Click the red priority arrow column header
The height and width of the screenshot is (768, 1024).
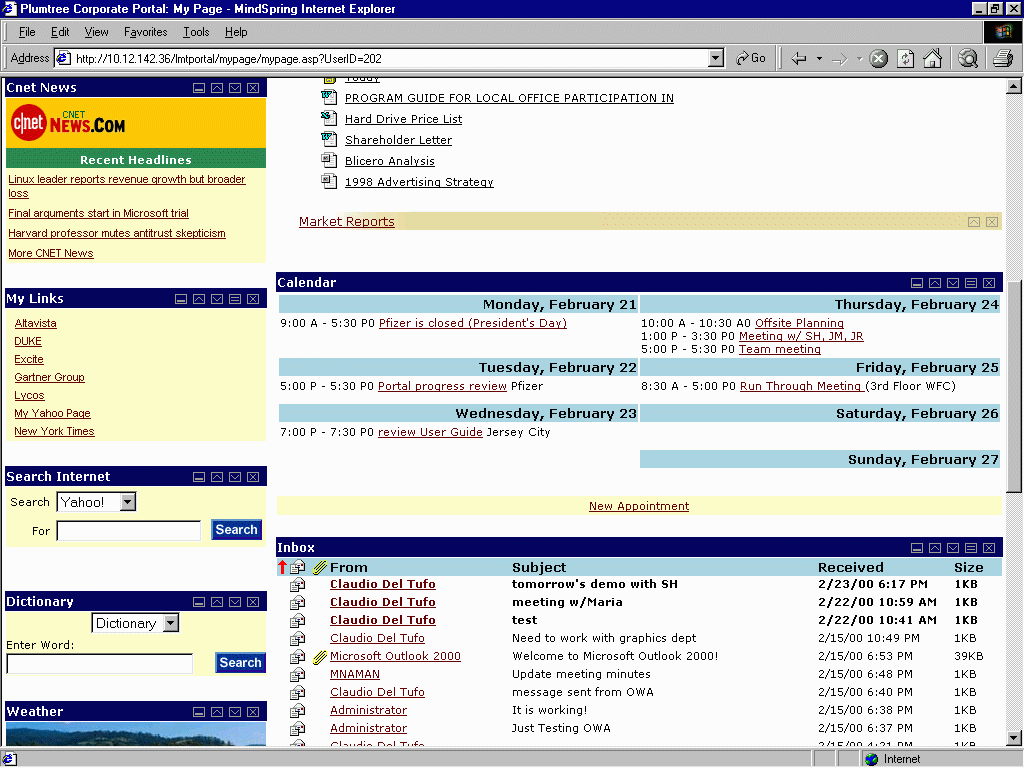coord(282,568)
